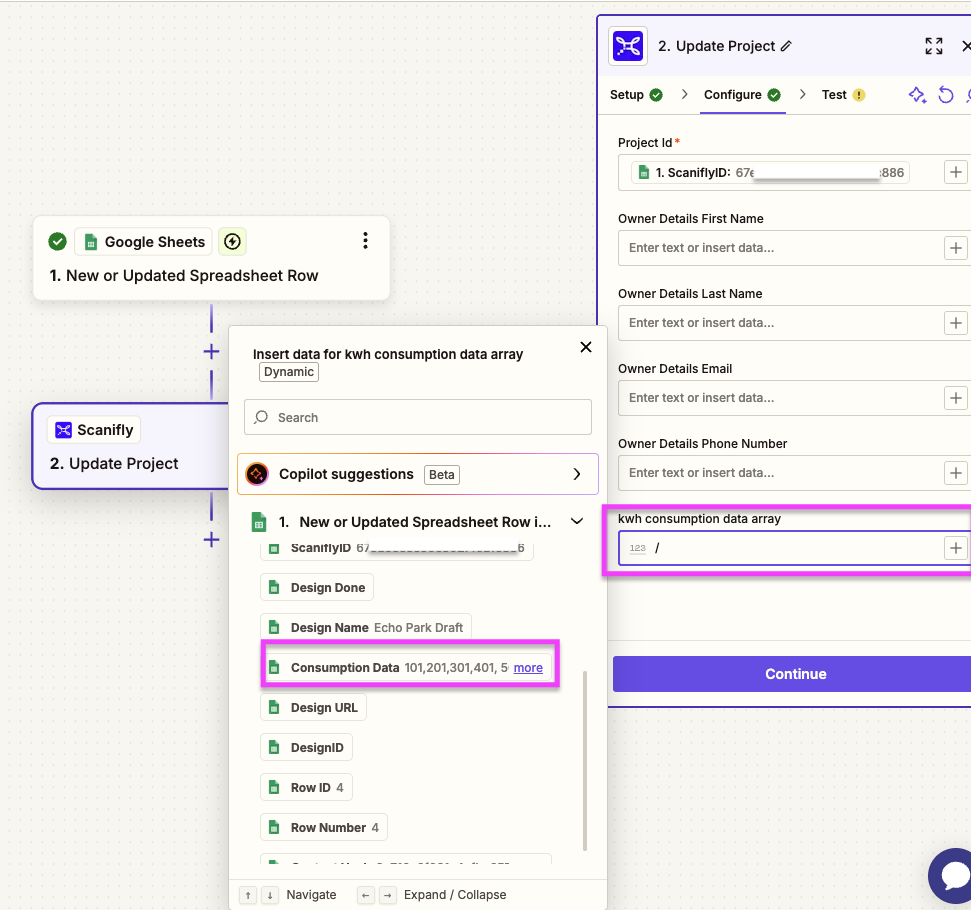Click the Beta badge on Copilot suggestions

click(x=442, y=475)
